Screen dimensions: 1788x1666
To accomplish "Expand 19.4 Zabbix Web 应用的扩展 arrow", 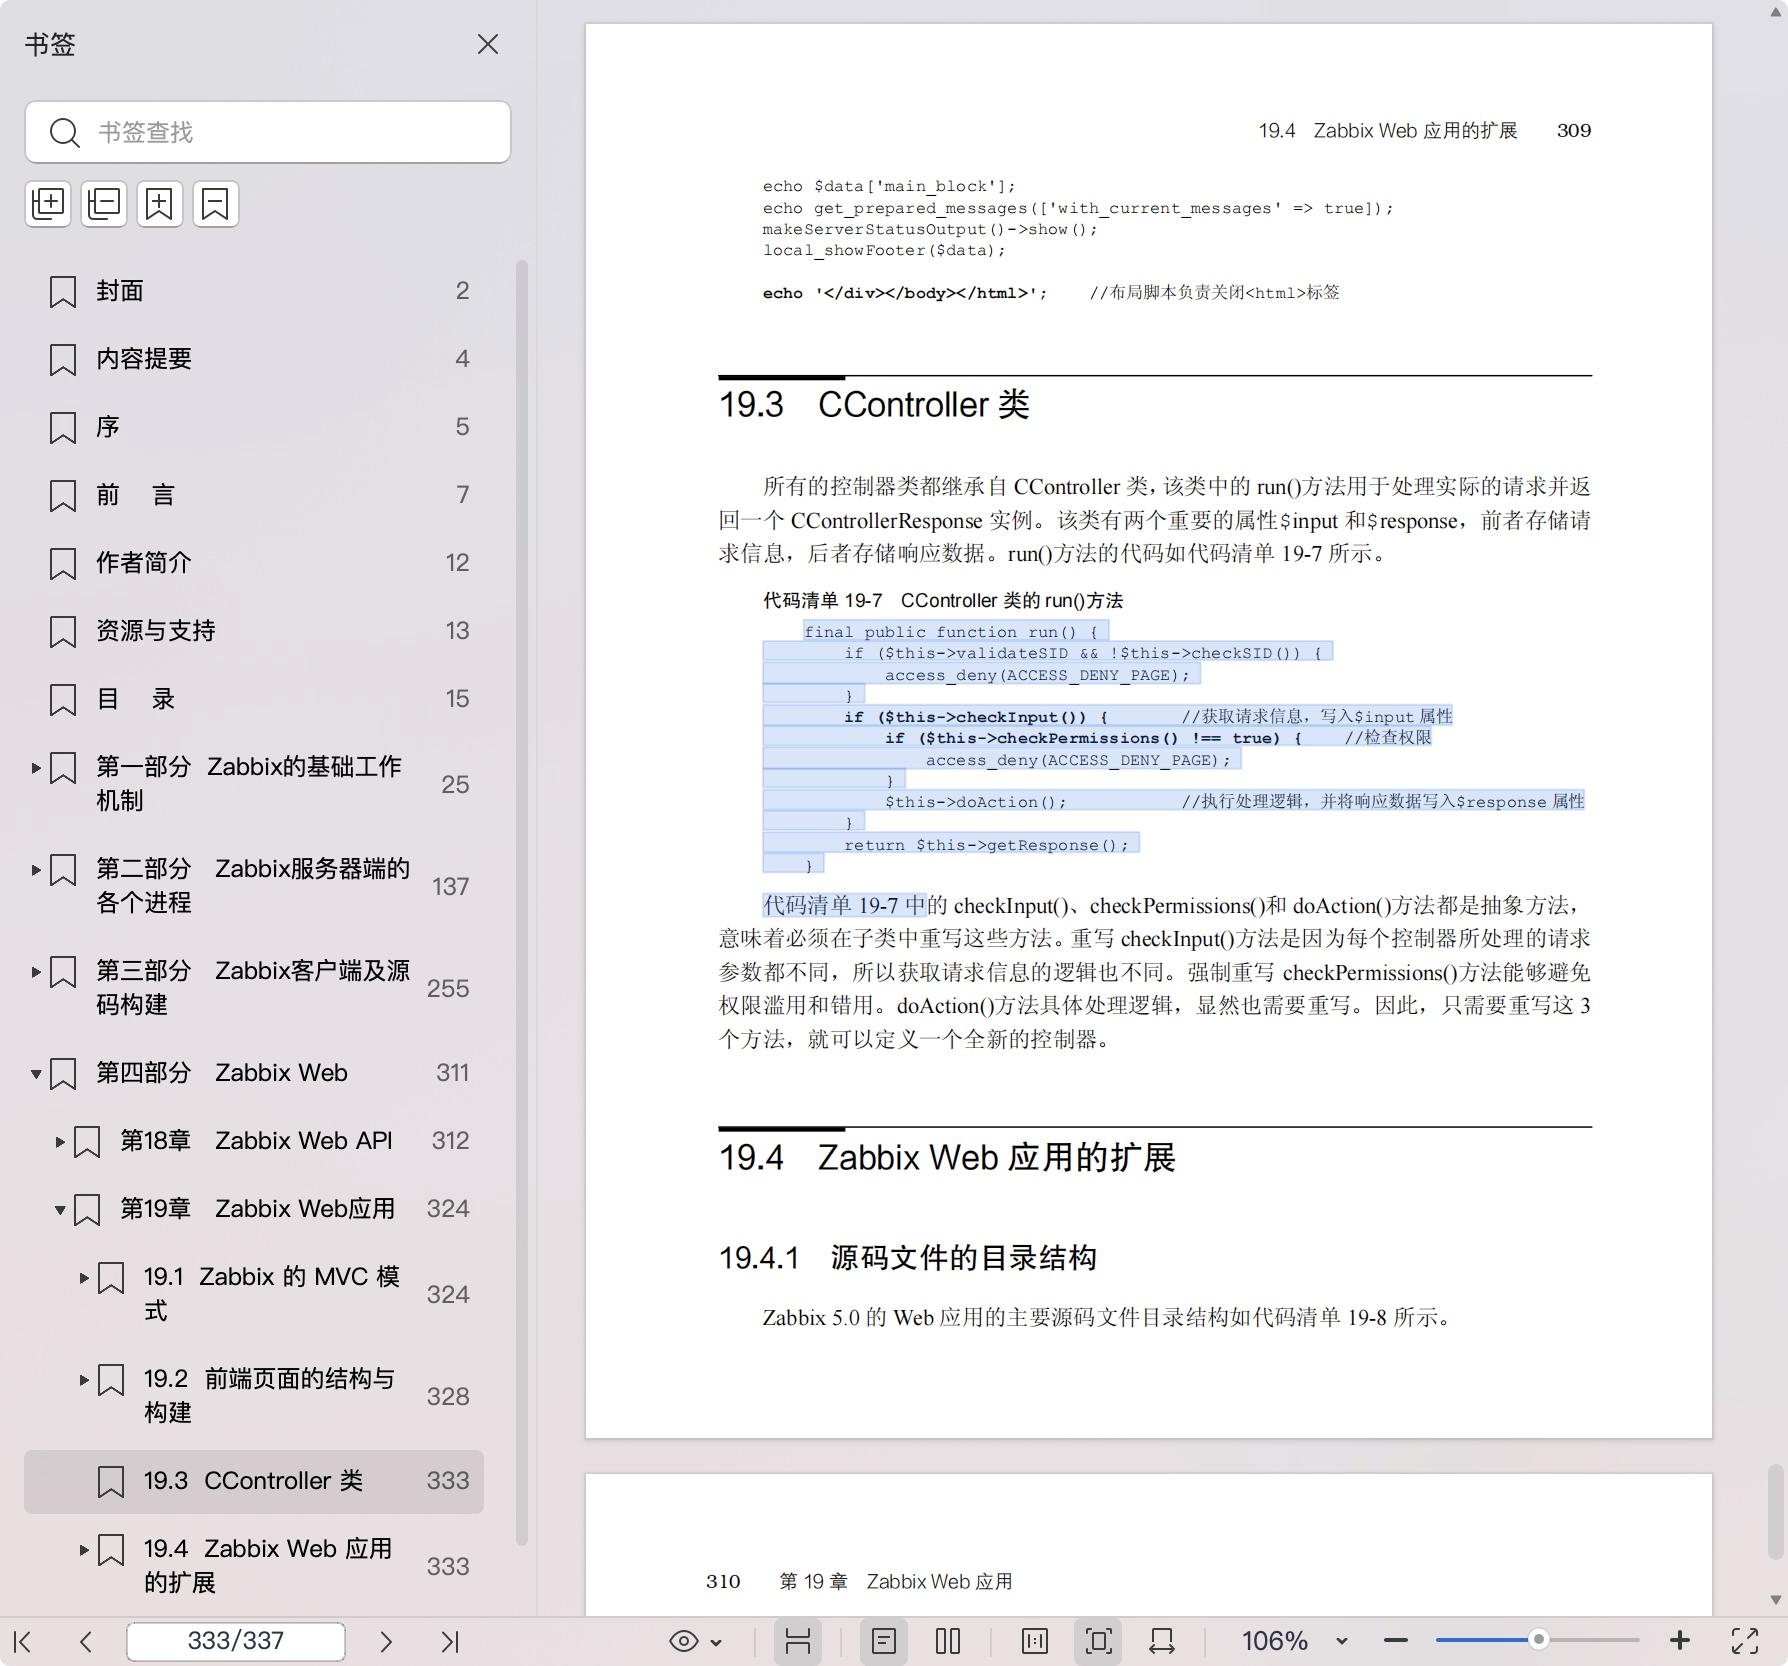I will [x=84, y=1550].
